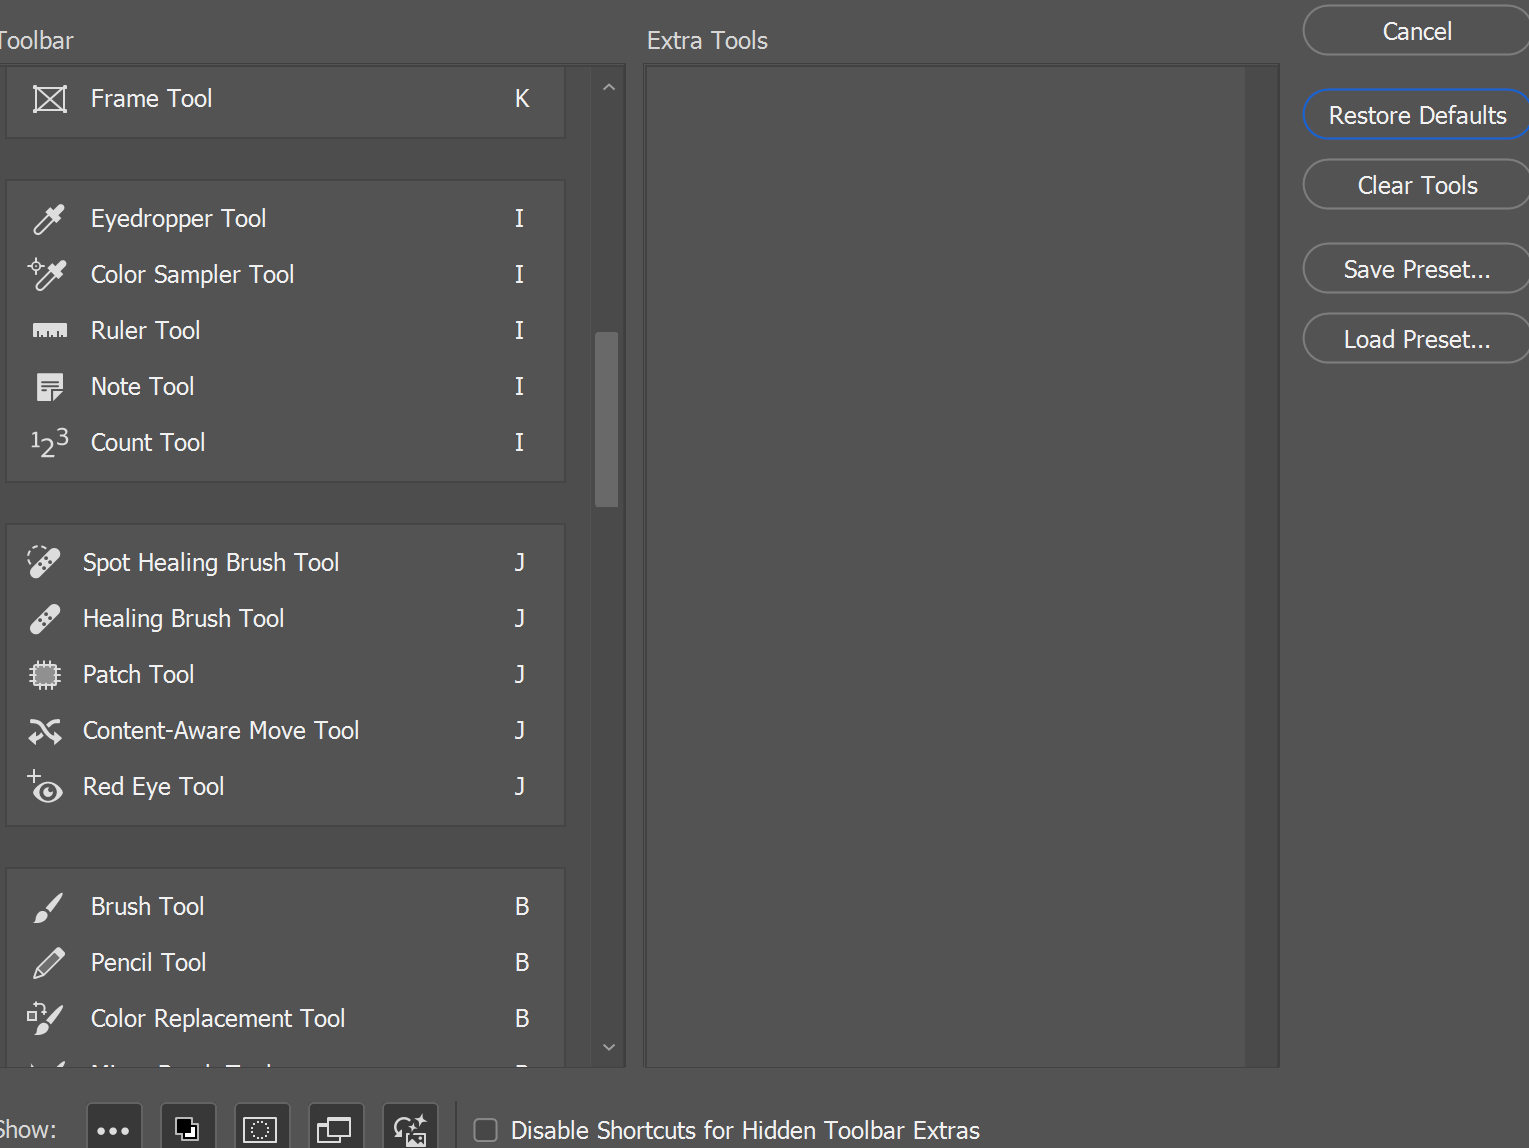Screen dimensions: 1529x1148
Task: Toggle the Screen Mode visibility icon
Action: [335, 1129]
